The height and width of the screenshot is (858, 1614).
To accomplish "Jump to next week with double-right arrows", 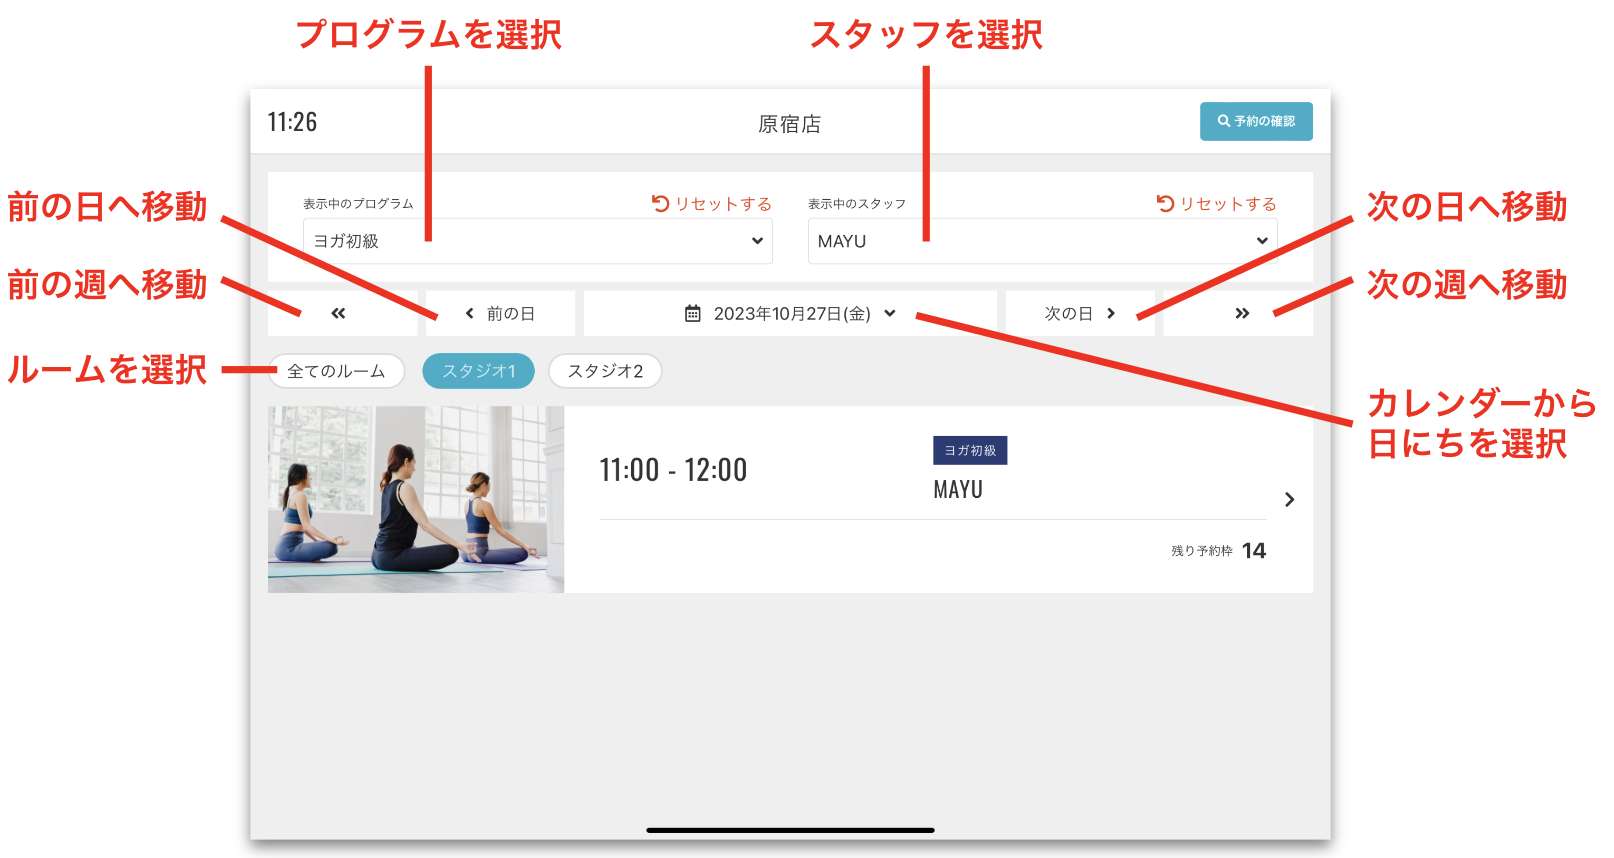I will 1242,313.
